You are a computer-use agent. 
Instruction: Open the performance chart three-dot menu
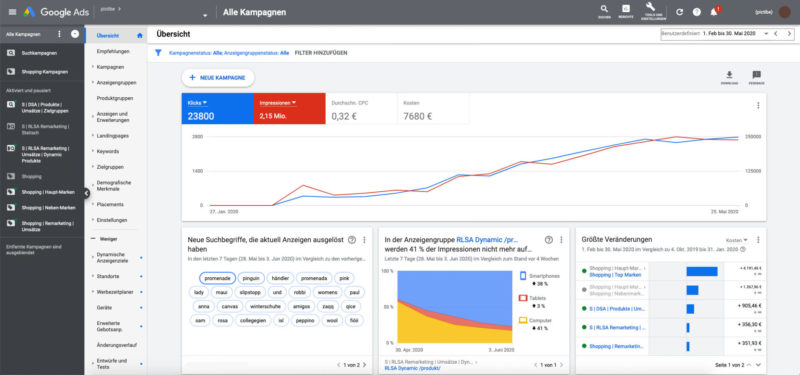(x=758, y=106)
